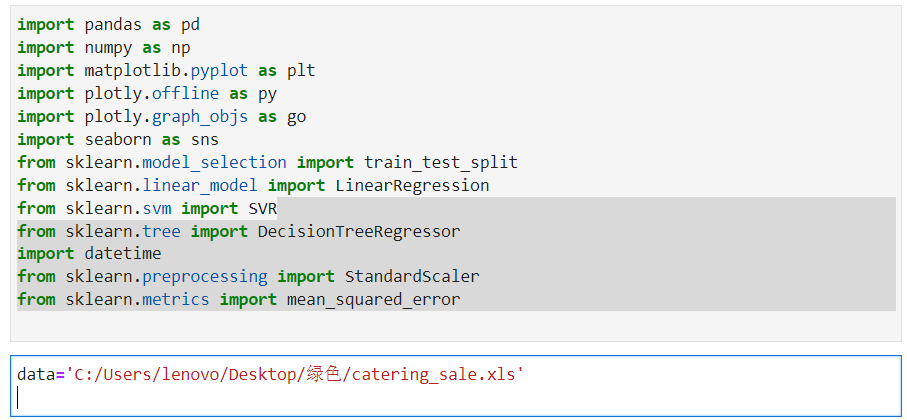Image resolution: width=907 pixels, height=420 pixels.
Task: Click the 'import datetime' line
Action: 89,253
